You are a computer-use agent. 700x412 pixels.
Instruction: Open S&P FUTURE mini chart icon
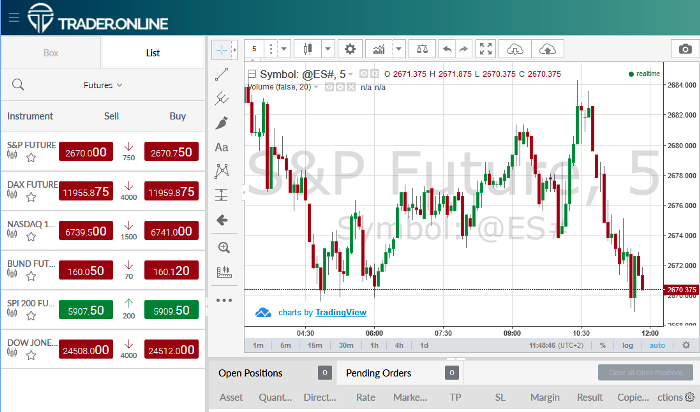click(x=12, y=155)
